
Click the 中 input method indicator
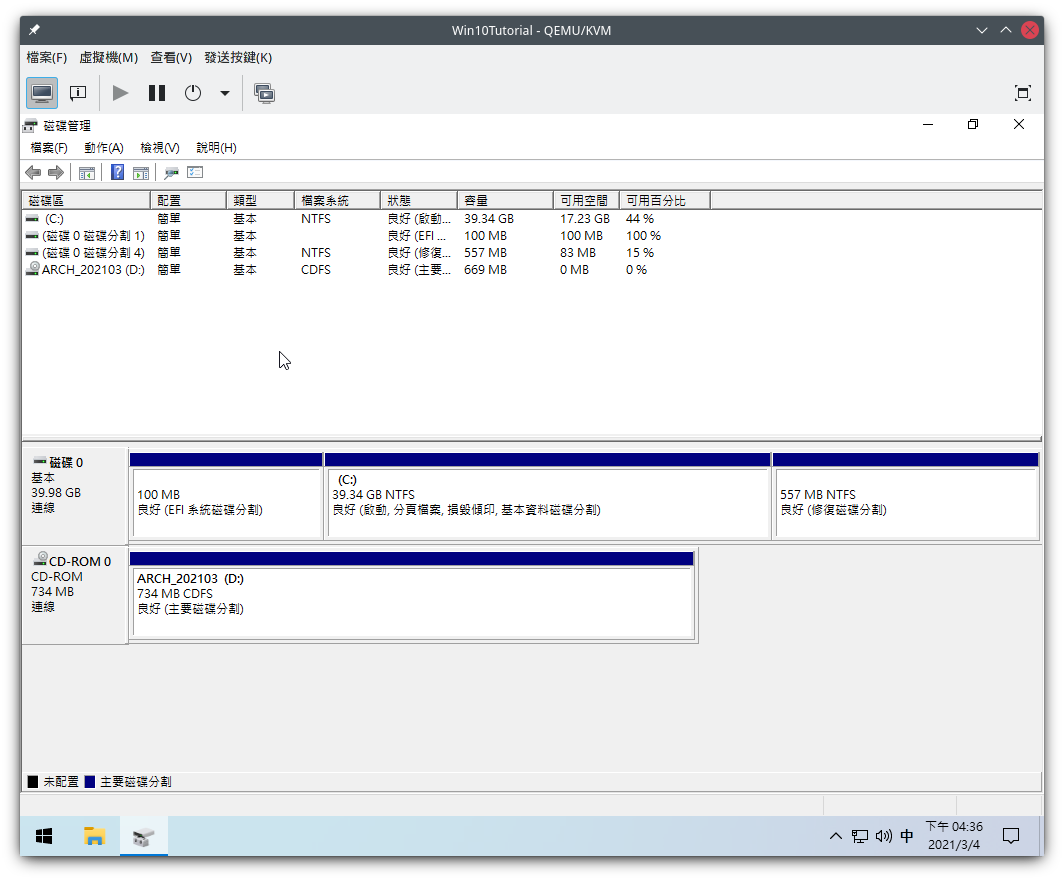click(x=907, y=836)
